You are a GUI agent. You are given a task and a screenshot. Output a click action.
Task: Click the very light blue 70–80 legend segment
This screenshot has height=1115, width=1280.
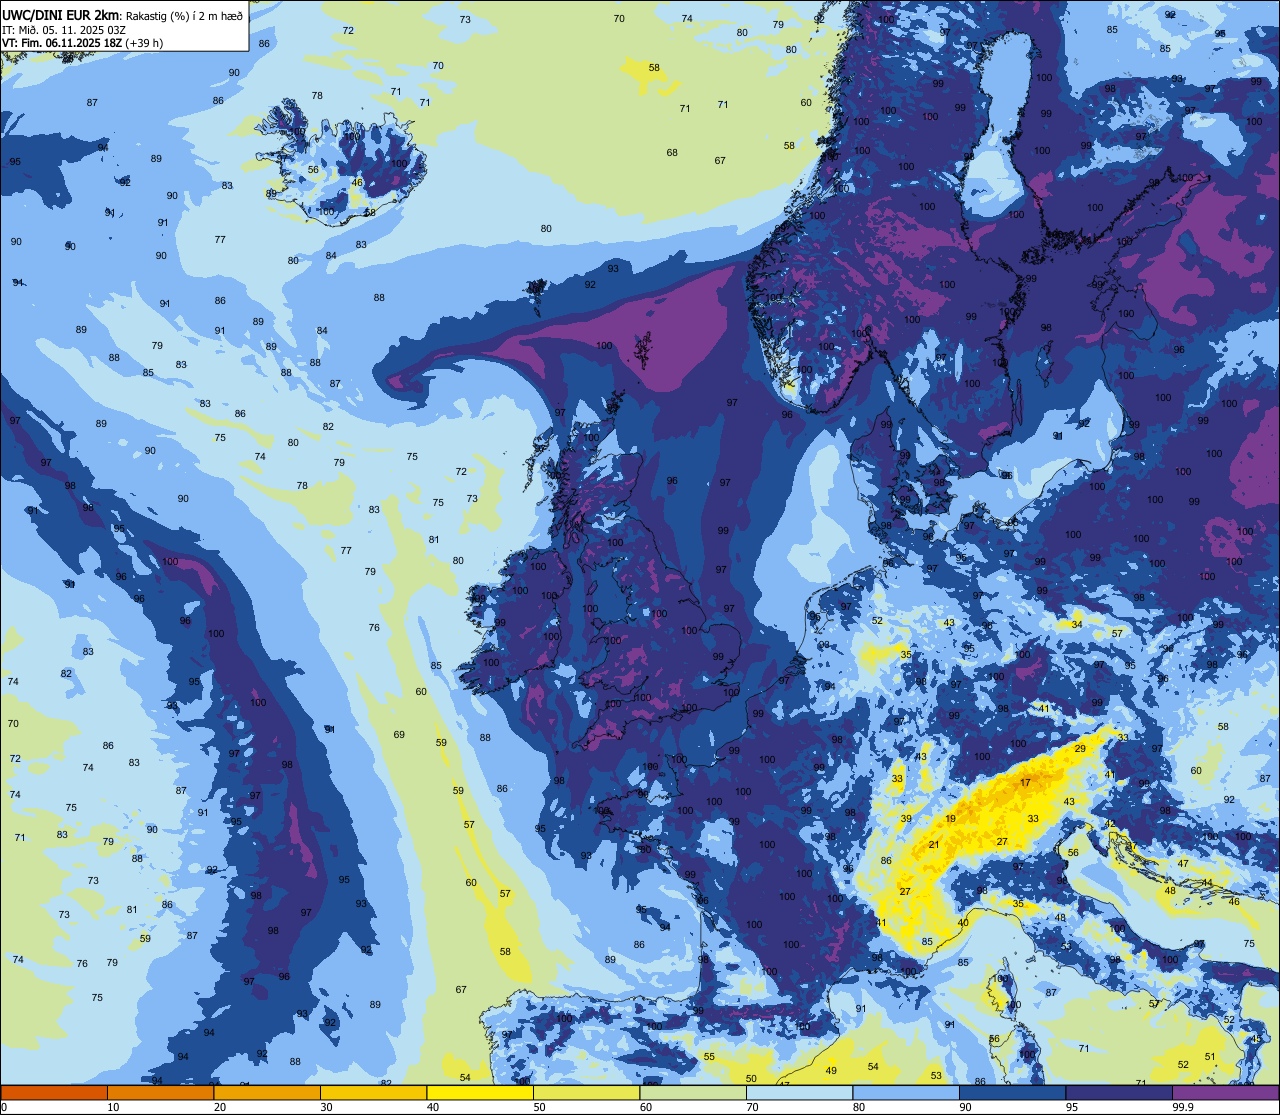tap(799, 1092)
